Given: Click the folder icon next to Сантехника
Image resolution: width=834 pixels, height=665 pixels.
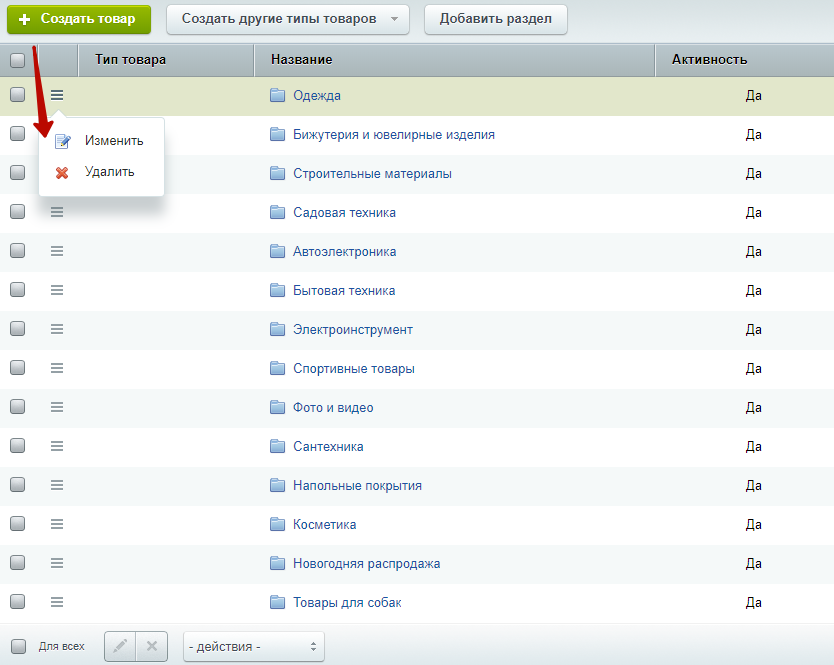Looking at the screenshot, I should coord(277,446).
